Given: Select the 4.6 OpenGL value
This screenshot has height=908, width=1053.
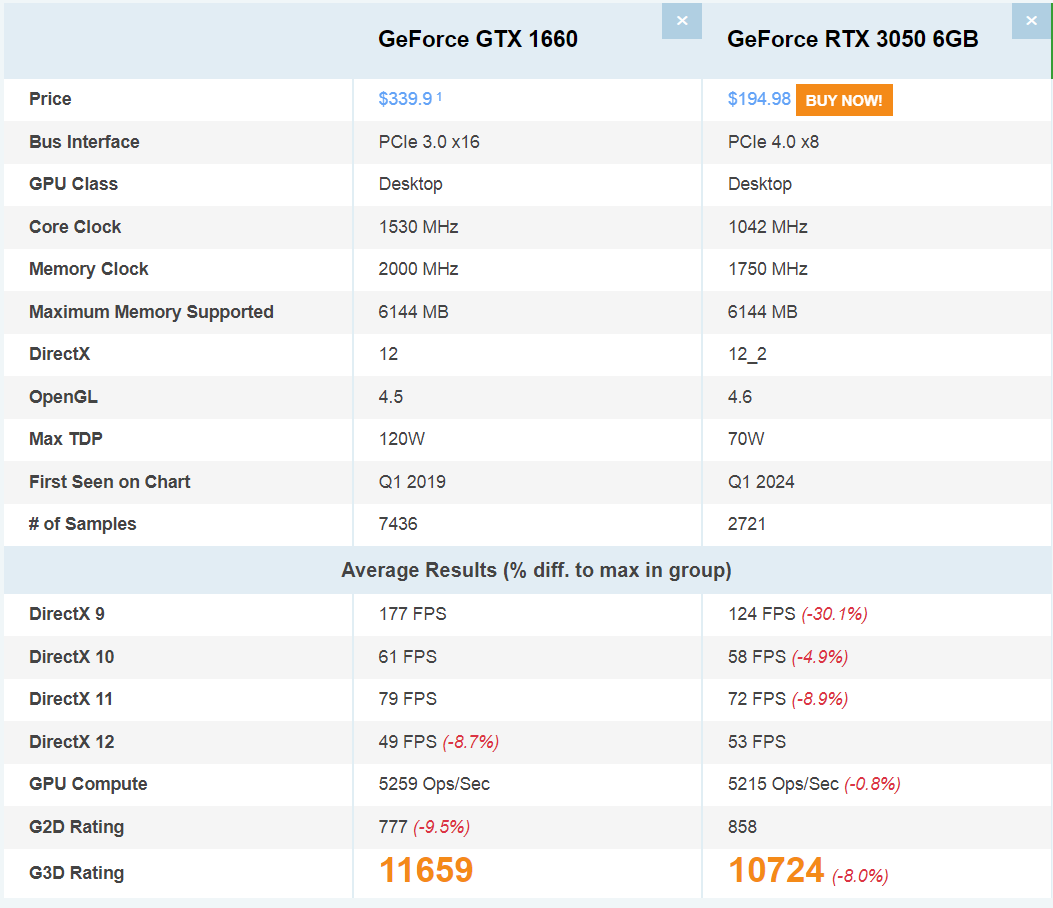Looking at the screenshot, I should click(x=740, y=397).
